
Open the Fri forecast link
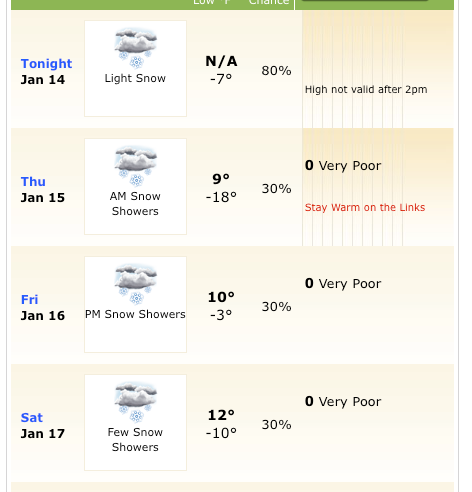(29, 300)
